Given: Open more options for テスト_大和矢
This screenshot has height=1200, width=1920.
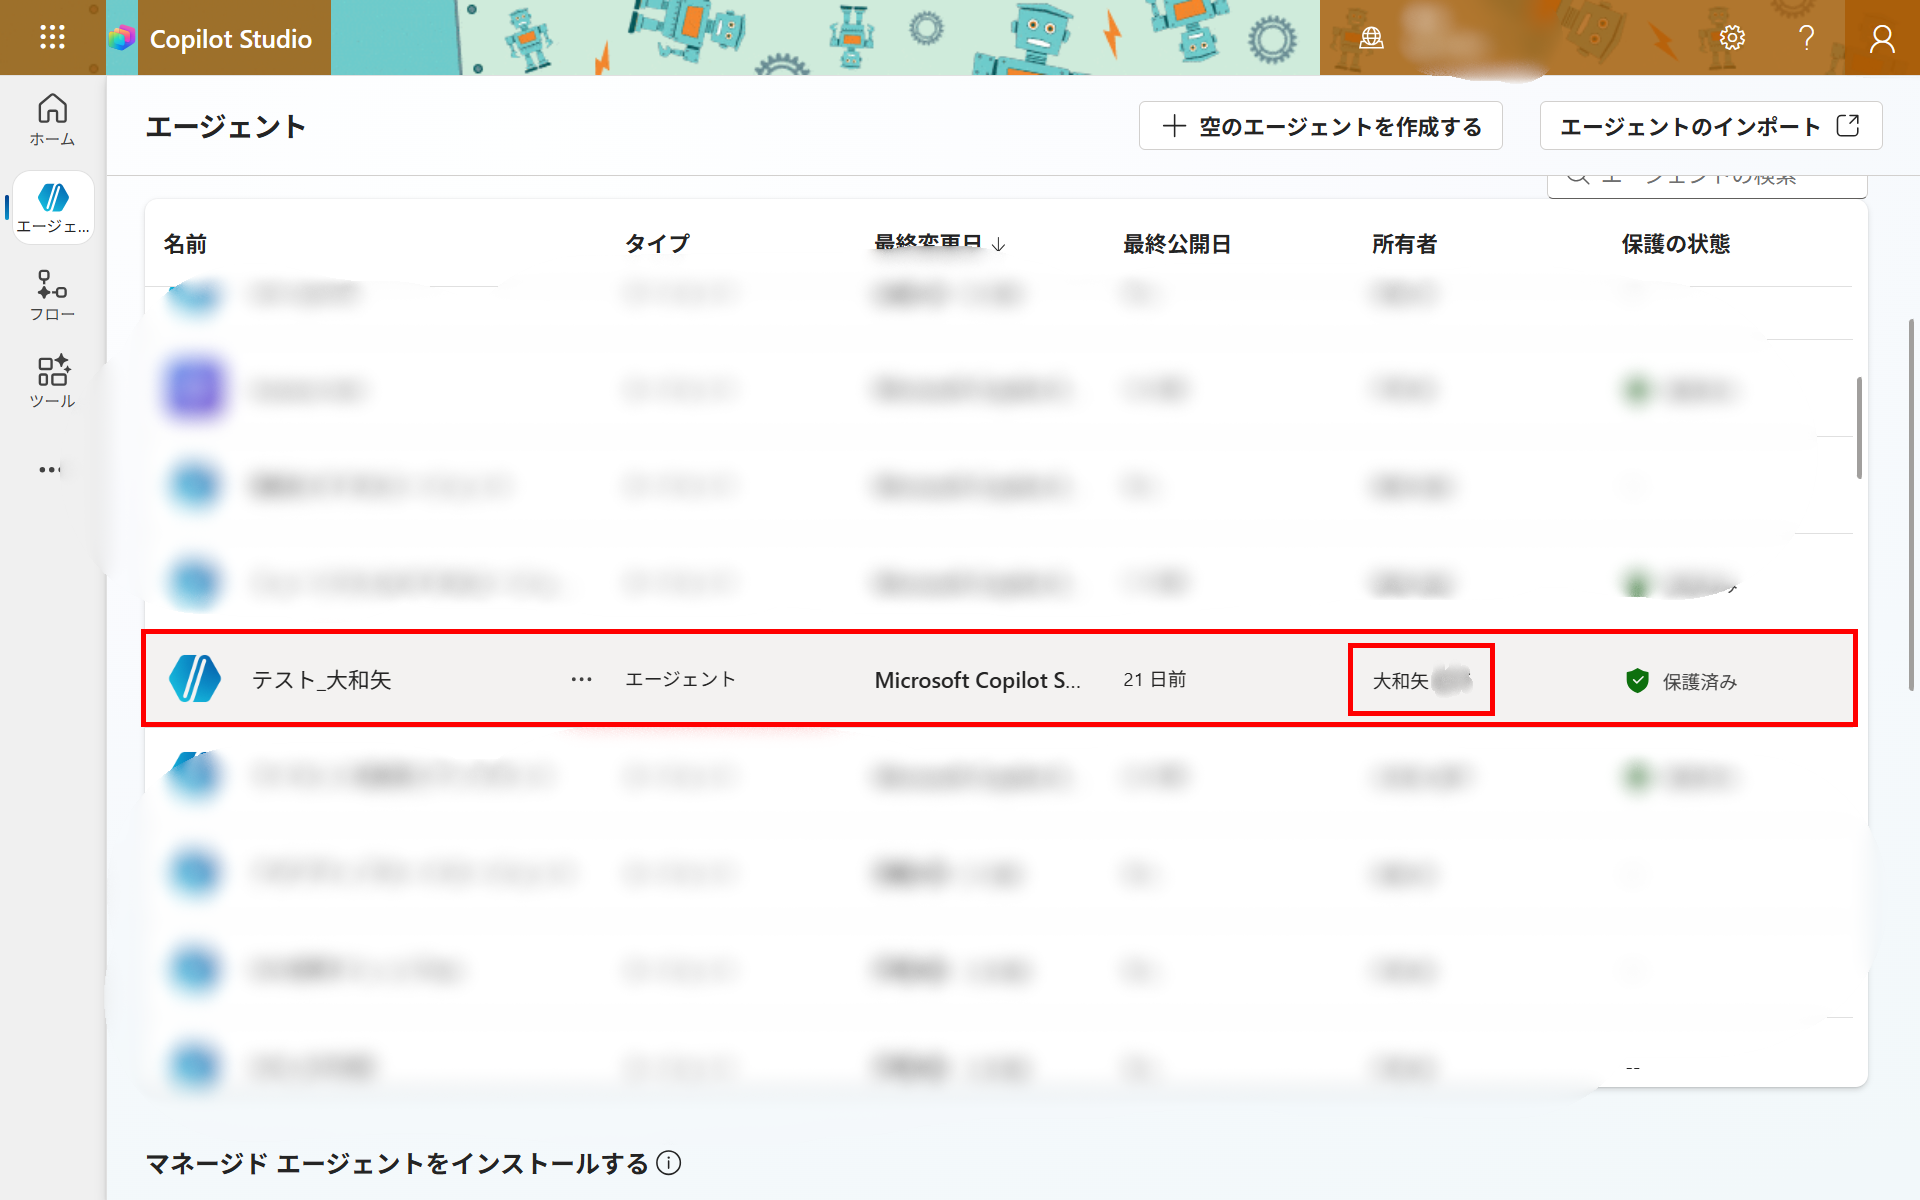Looking at the screenshot, I should [x=581, y=680].
